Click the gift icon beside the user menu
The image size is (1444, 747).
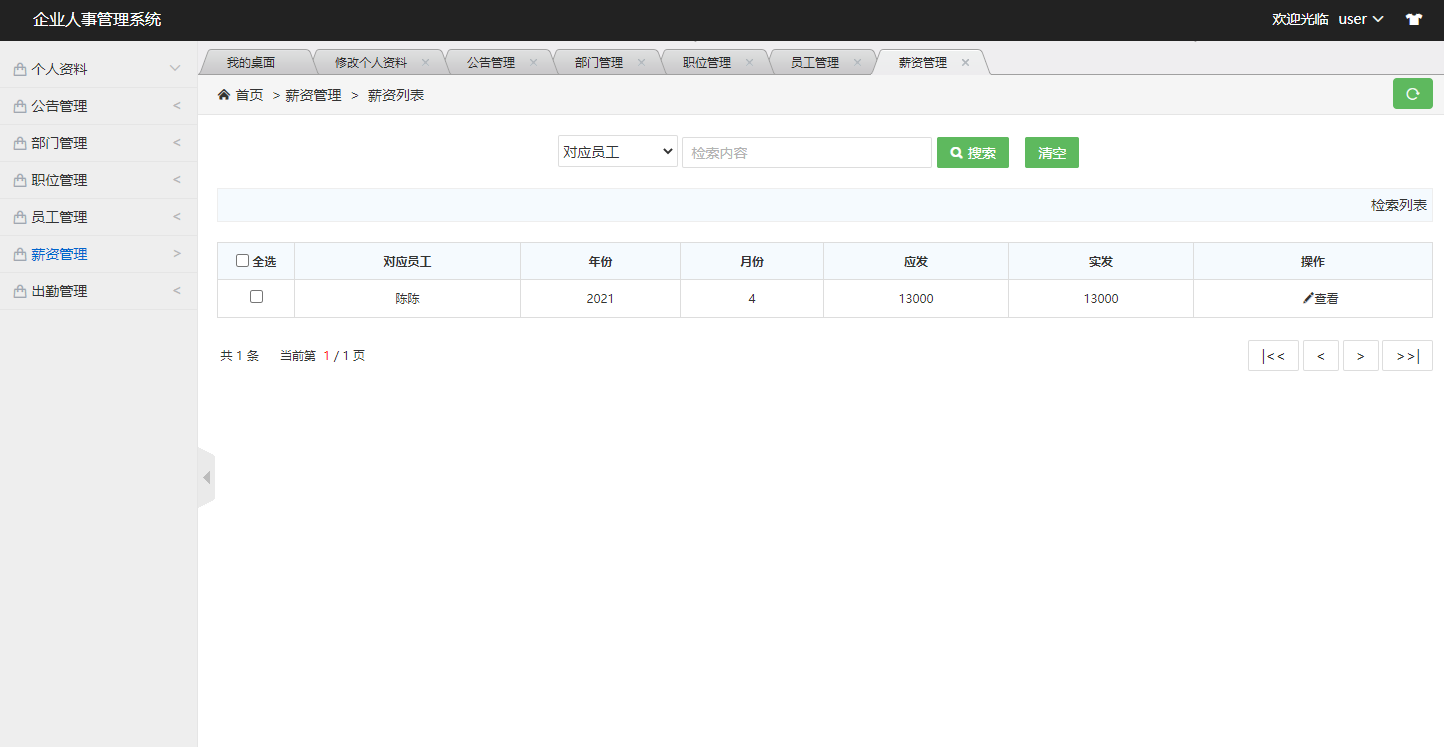[1414, 18]
